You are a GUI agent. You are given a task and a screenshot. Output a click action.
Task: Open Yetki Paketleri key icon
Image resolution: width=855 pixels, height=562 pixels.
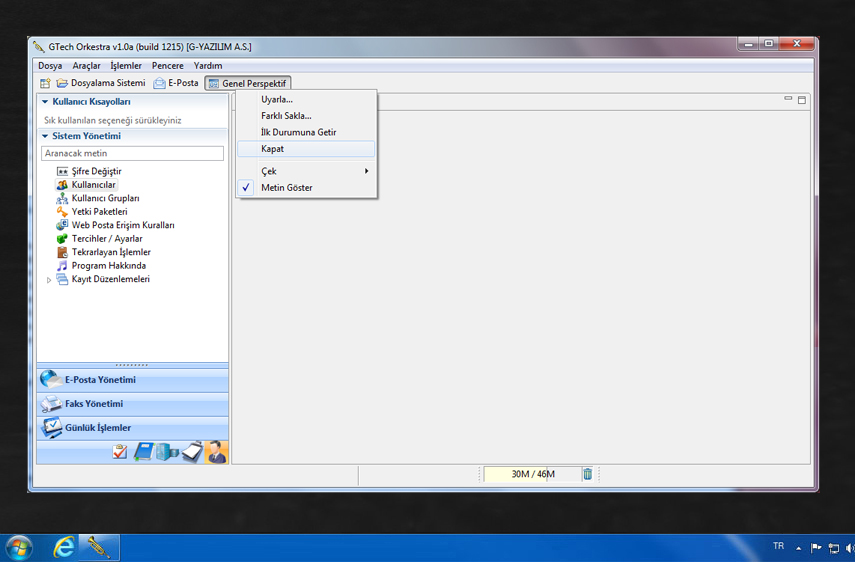tap(62, 212)
